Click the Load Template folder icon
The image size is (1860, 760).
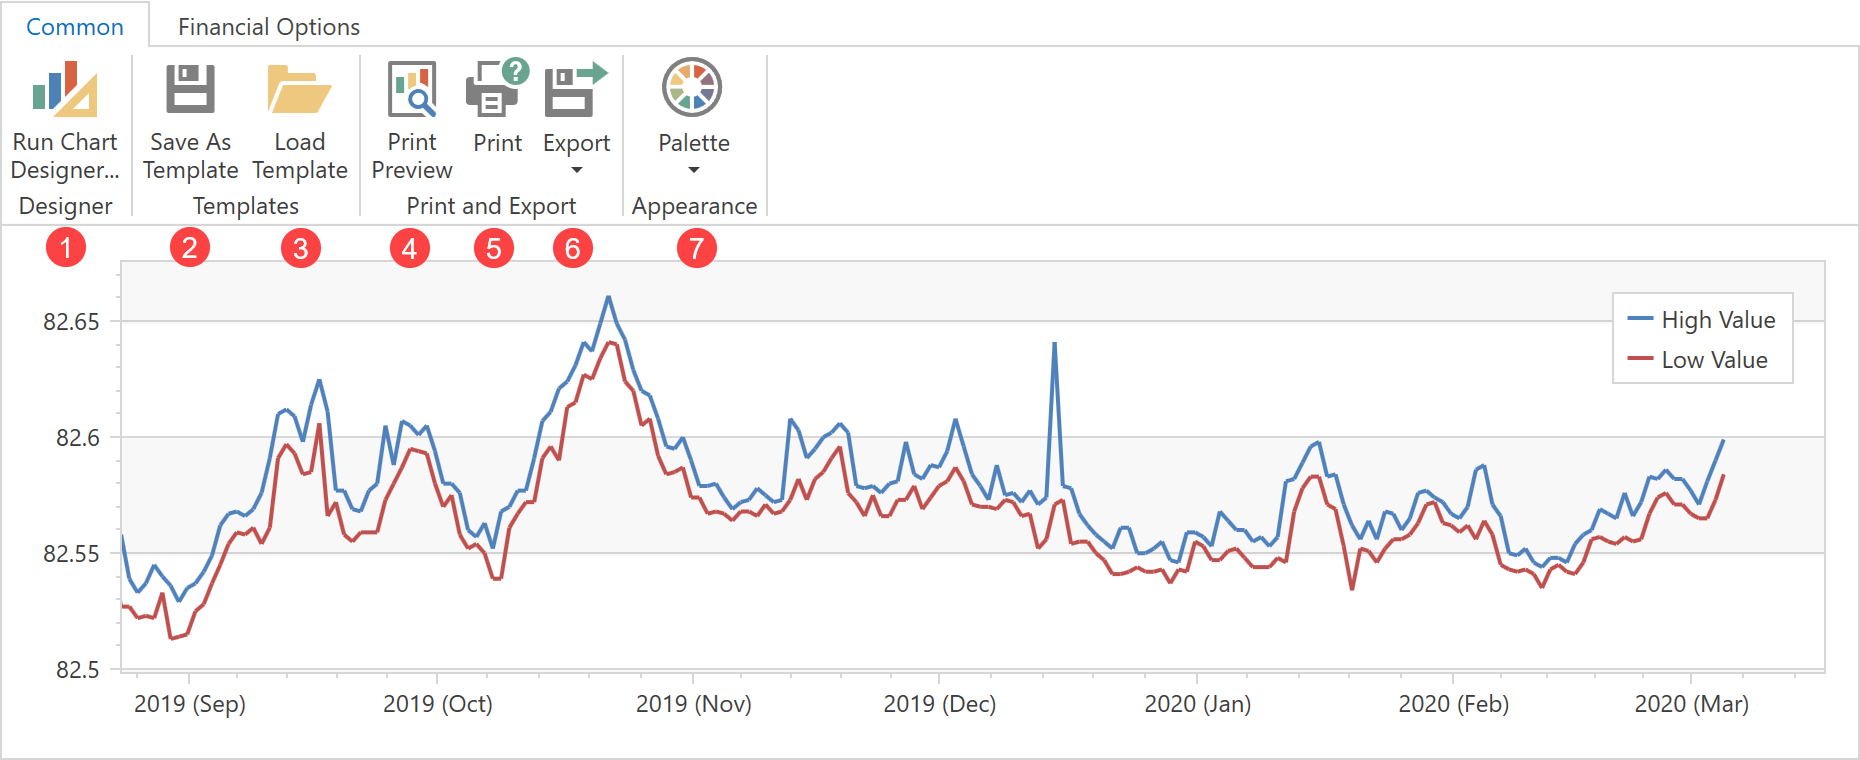pos(299,90)
